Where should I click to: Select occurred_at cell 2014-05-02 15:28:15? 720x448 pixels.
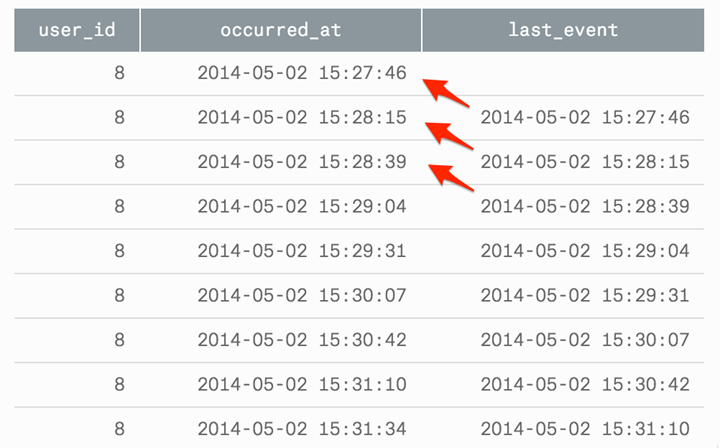tap(302, 118)
